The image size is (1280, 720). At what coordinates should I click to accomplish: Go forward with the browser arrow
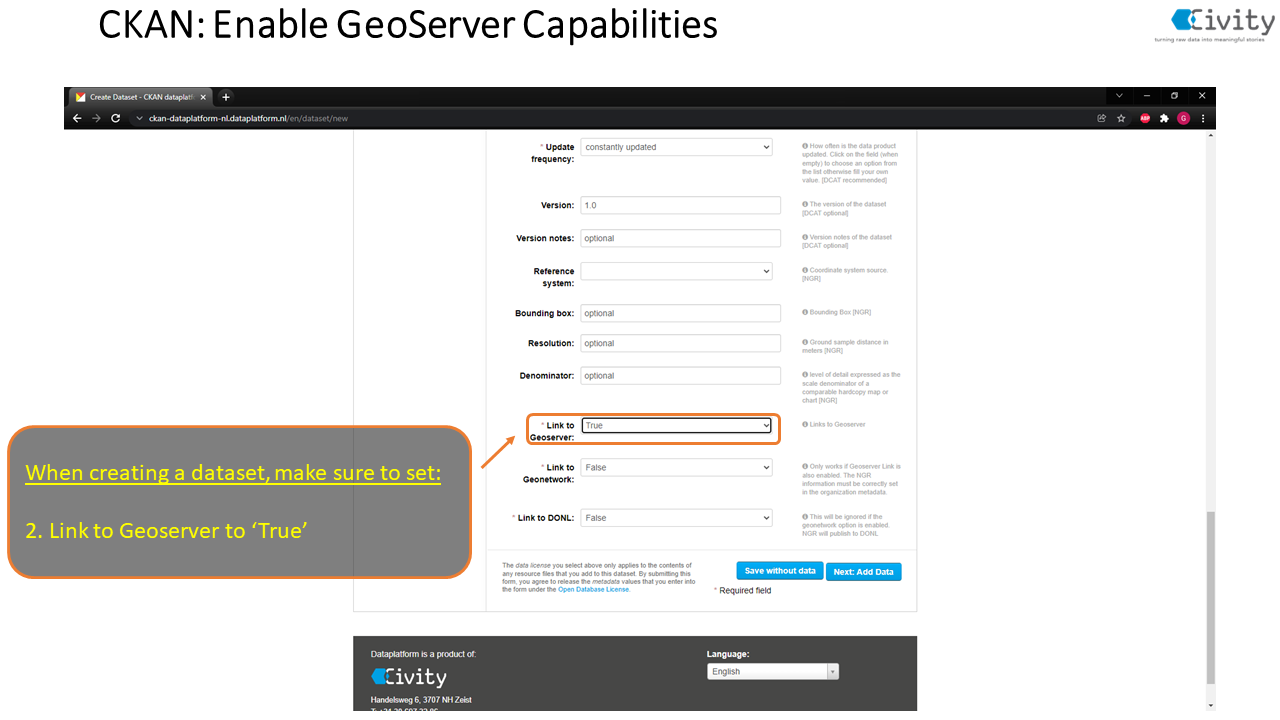96,118
